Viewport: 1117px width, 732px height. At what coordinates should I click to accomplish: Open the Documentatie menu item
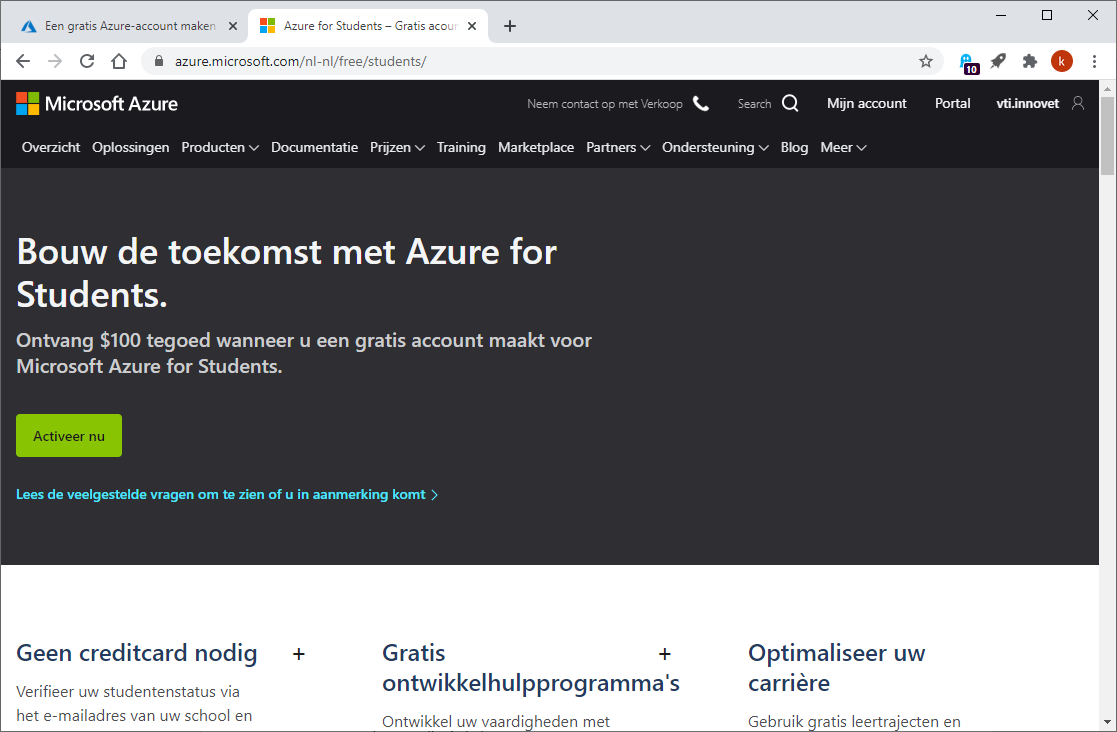coord(314,147)
